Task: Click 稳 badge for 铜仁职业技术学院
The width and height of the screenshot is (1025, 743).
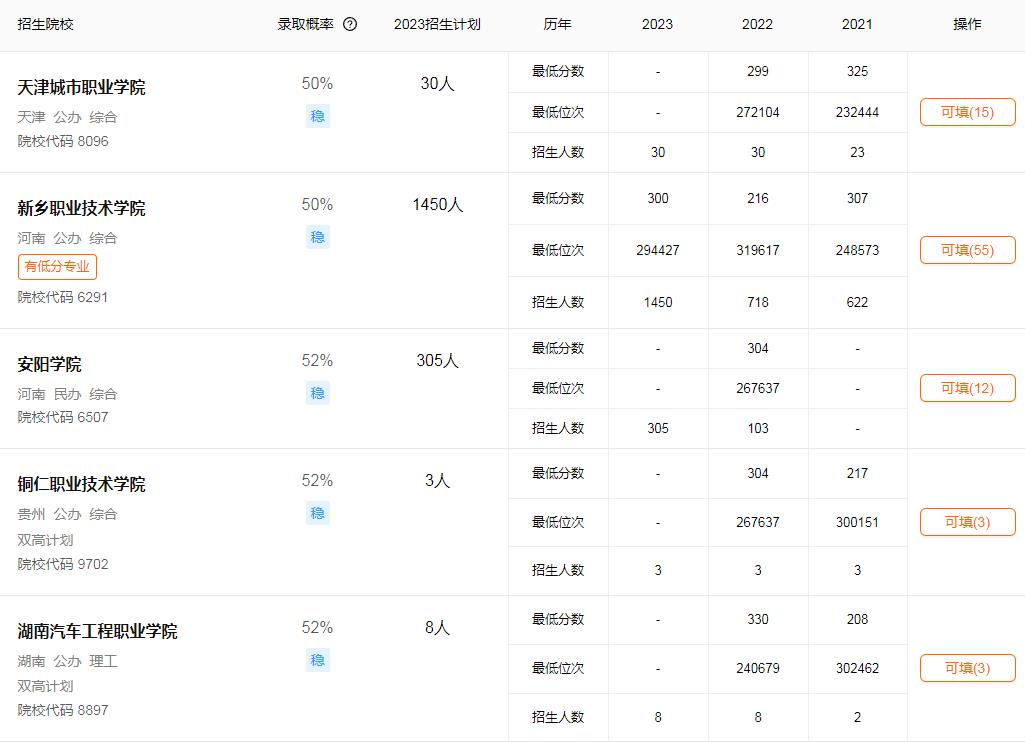Action: point(318,513)
